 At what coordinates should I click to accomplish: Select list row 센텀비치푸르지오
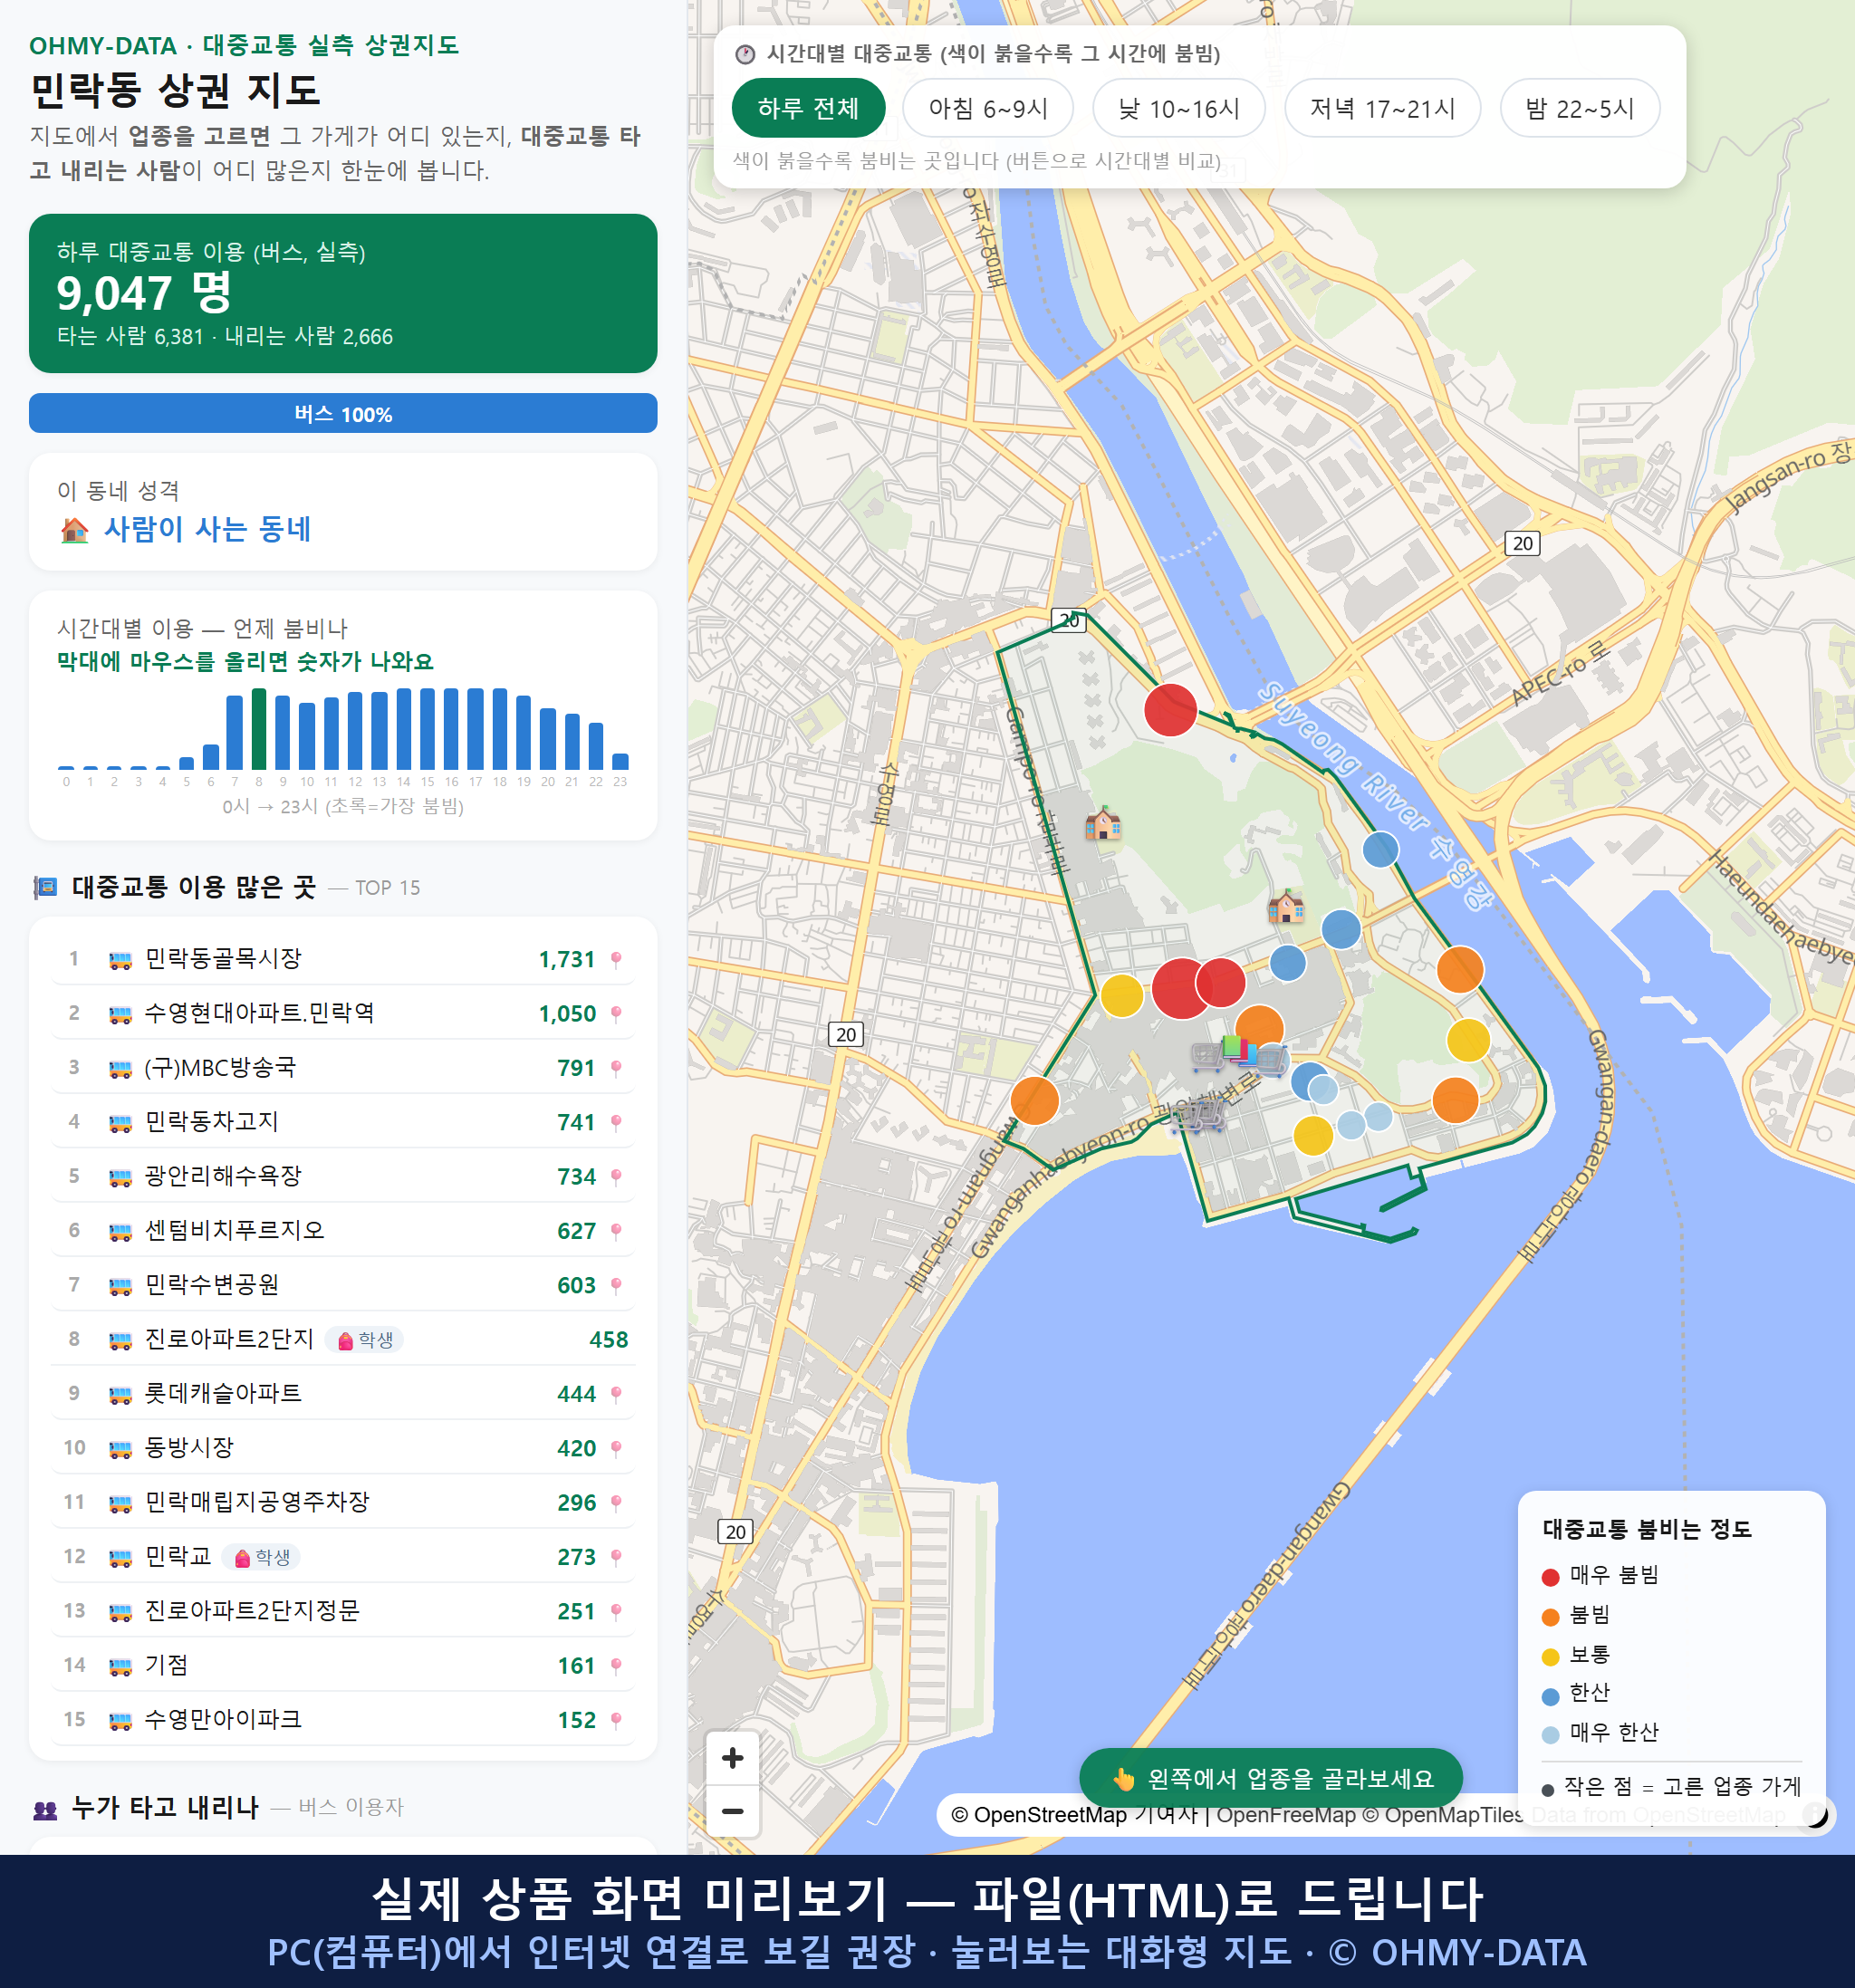[343, 1230]
